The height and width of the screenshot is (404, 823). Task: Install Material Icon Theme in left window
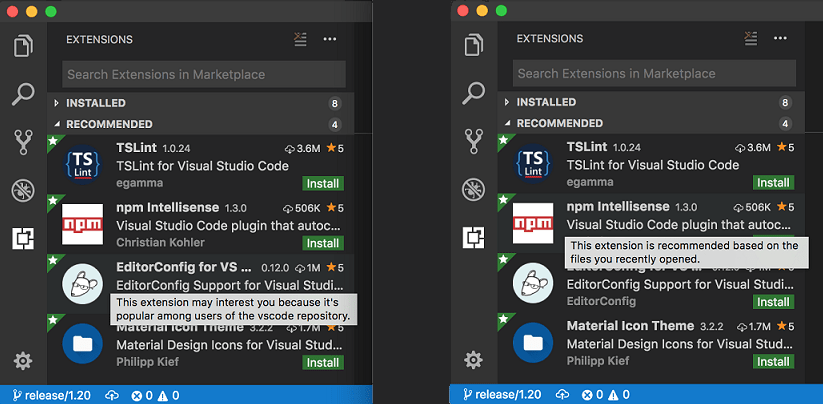coord(323,363)
